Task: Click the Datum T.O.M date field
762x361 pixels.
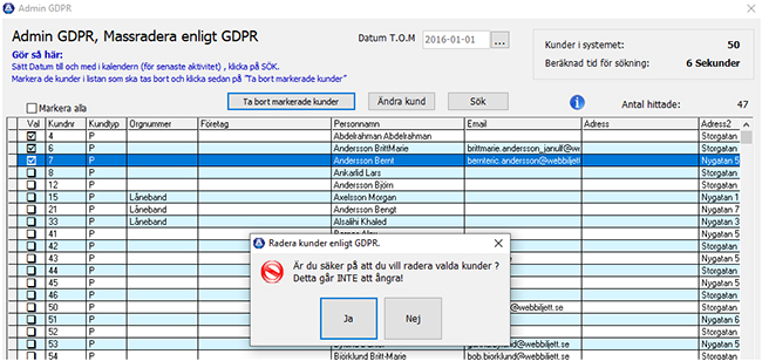Action: coord(456,40)
